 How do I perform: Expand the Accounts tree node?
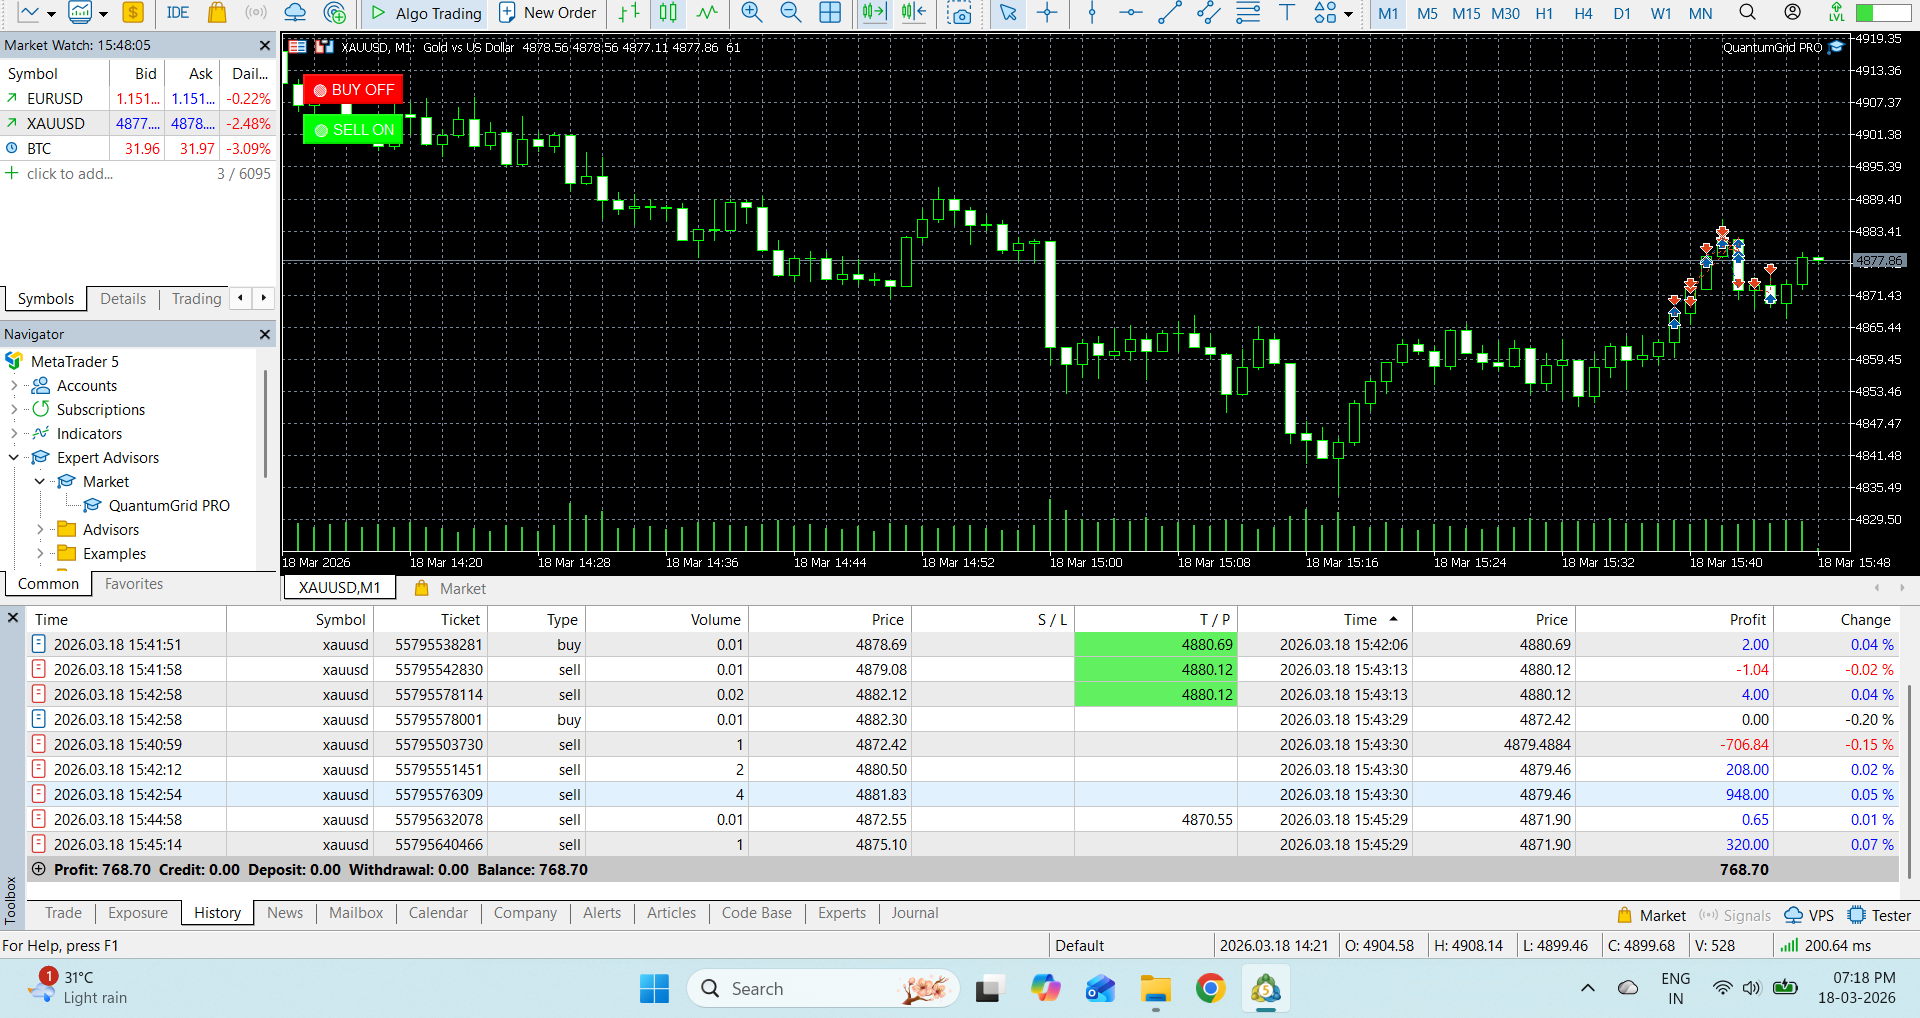14,386
